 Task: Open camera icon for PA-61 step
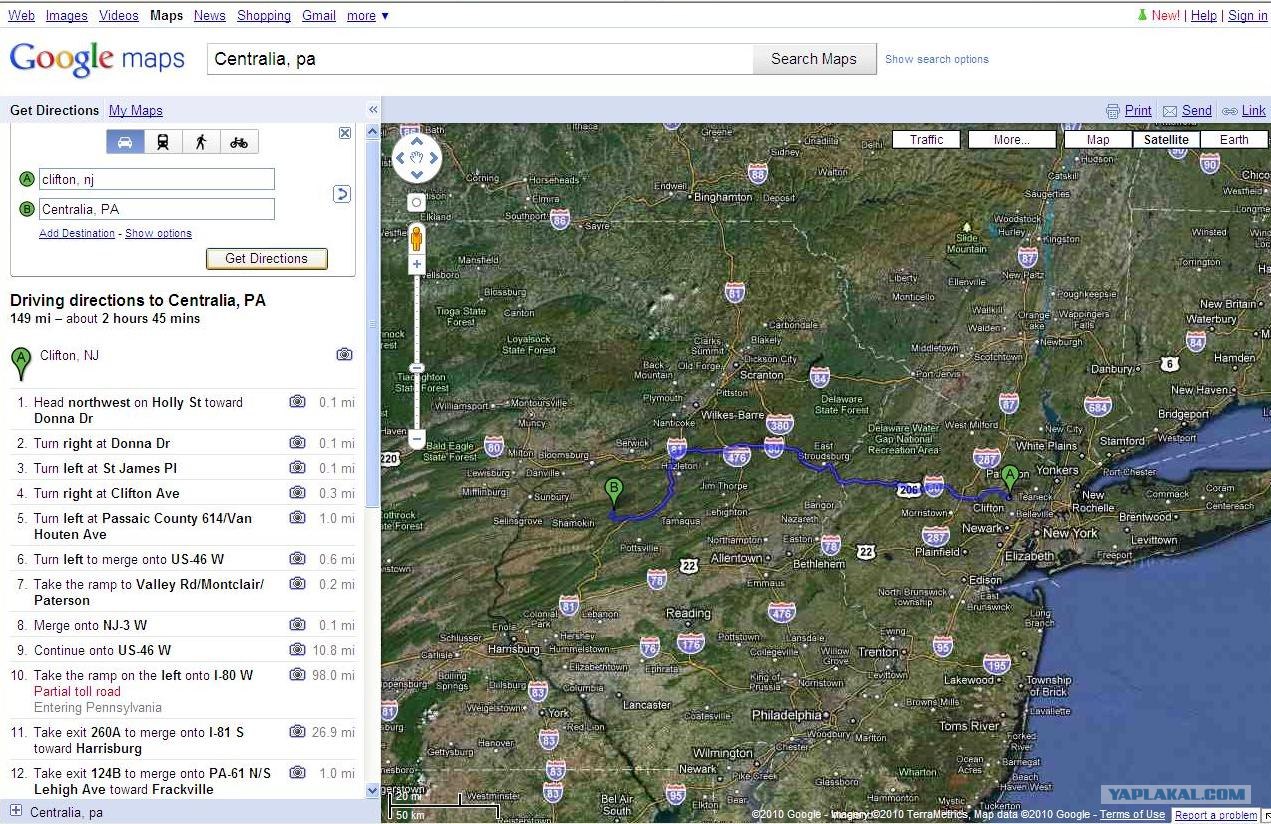tap(297, 772)
